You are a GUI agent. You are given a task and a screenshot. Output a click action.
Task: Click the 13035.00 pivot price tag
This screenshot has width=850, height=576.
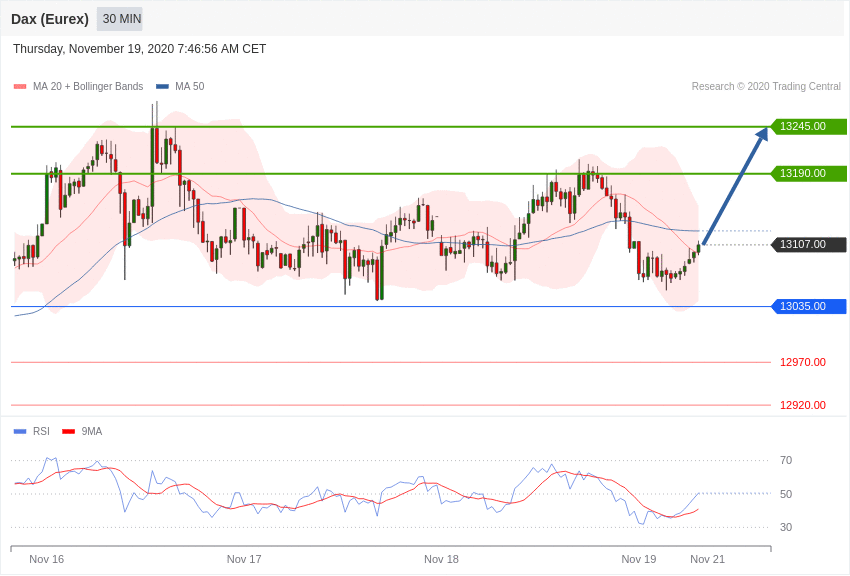click(x=808, y=306)
